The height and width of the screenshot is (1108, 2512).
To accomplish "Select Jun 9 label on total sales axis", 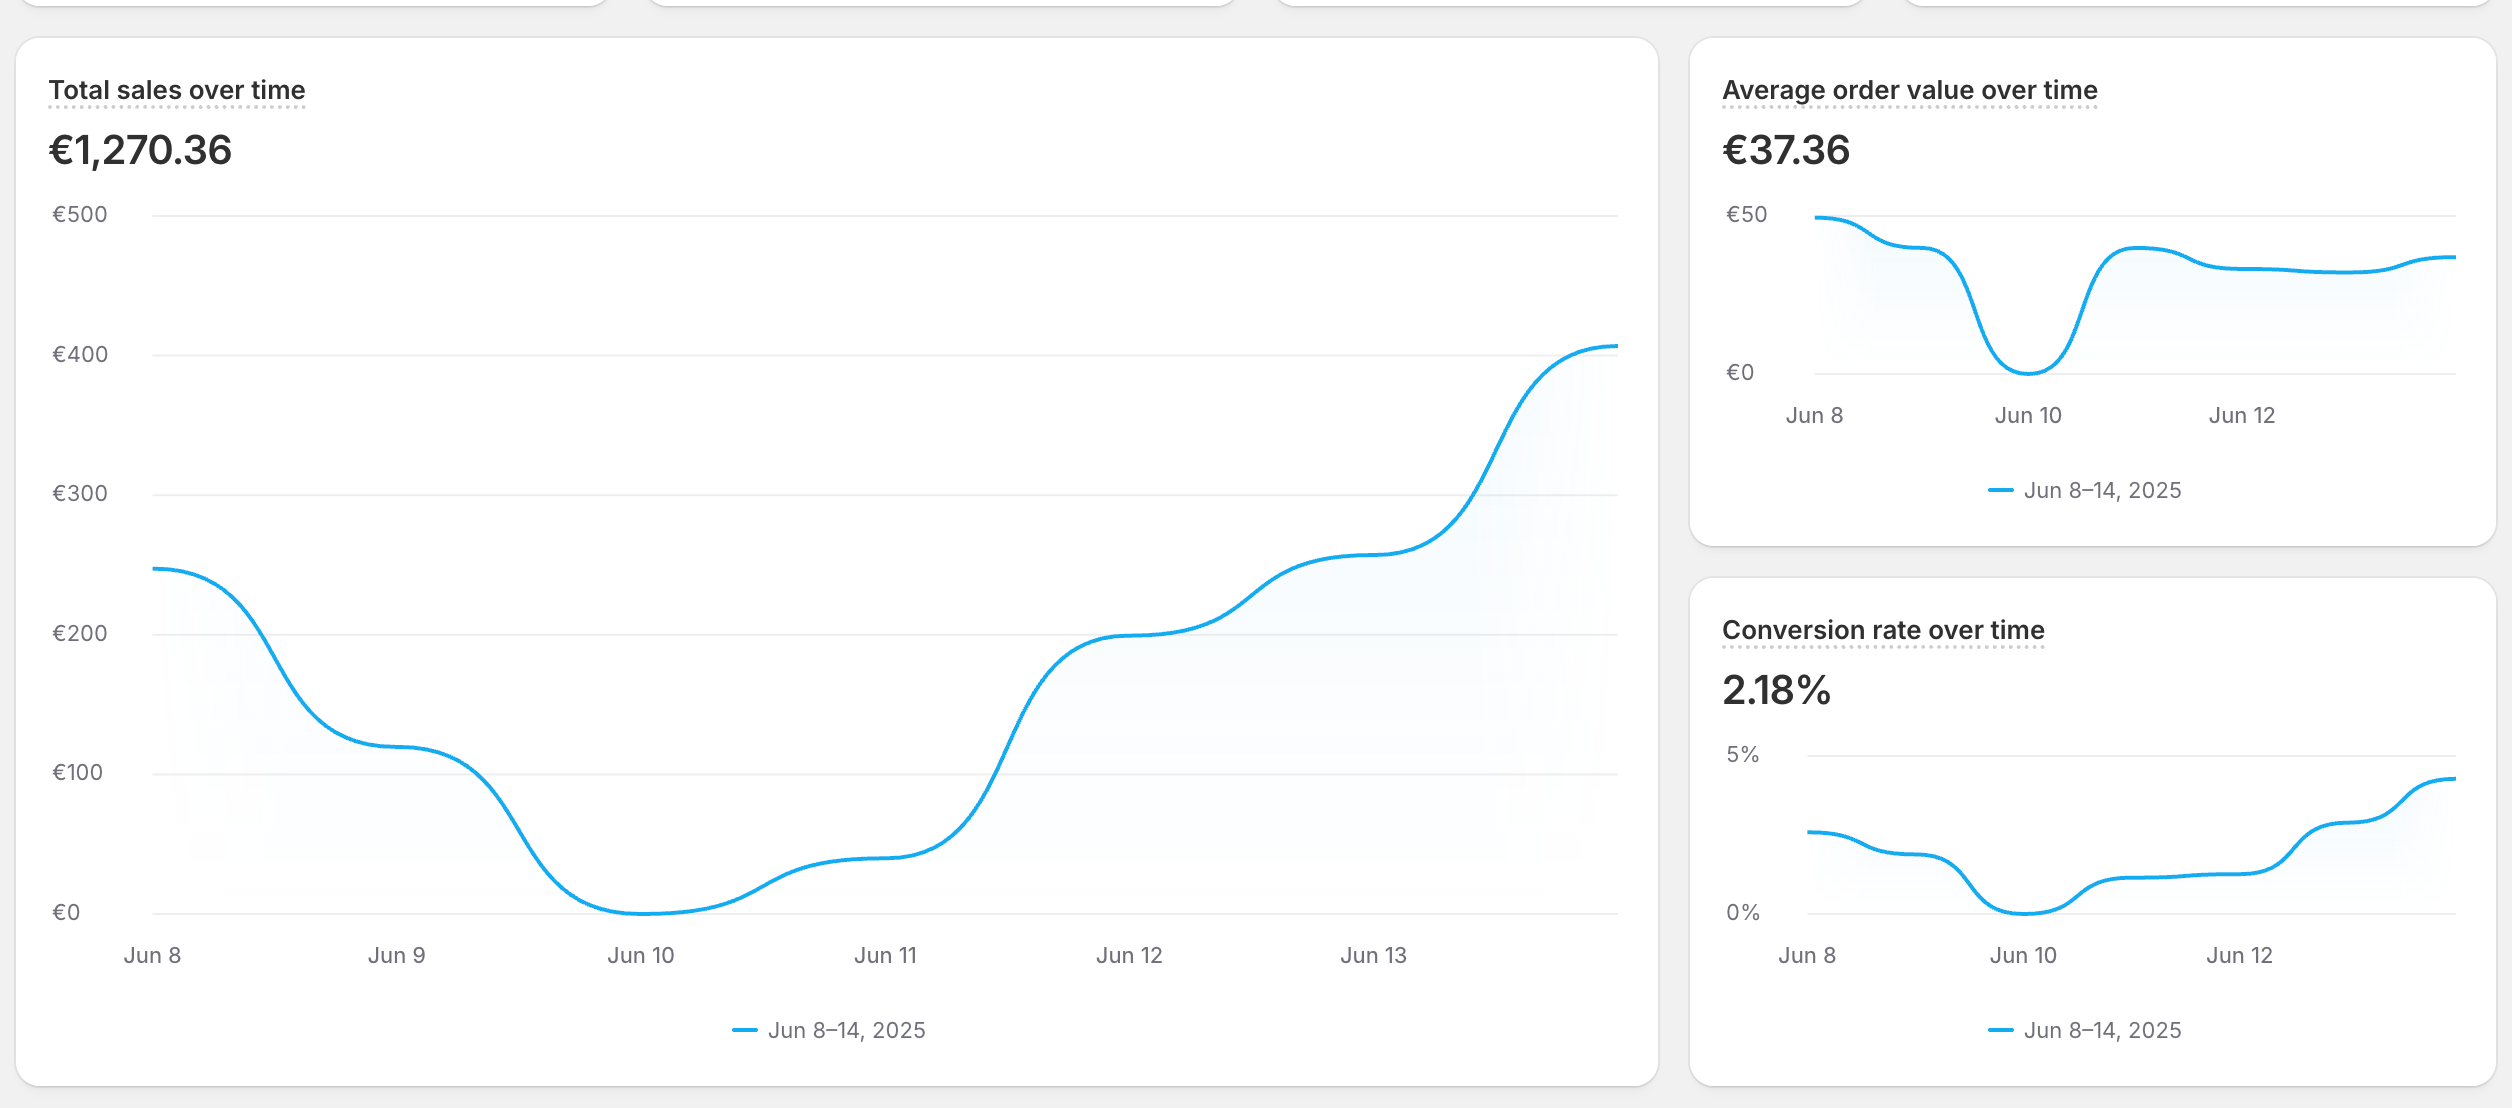I will pyautogui.click(x=396, y=955).
